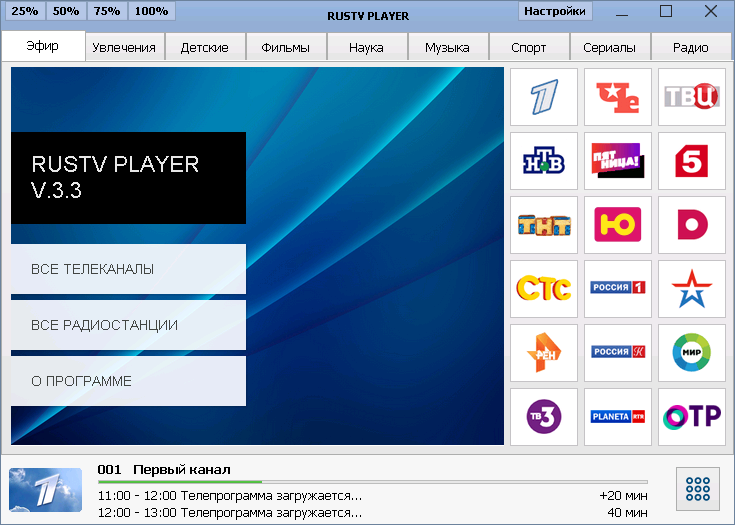Click the green programme progress bar
The width and height of the screenshot is (735, 525).
[x=373, y=482]
